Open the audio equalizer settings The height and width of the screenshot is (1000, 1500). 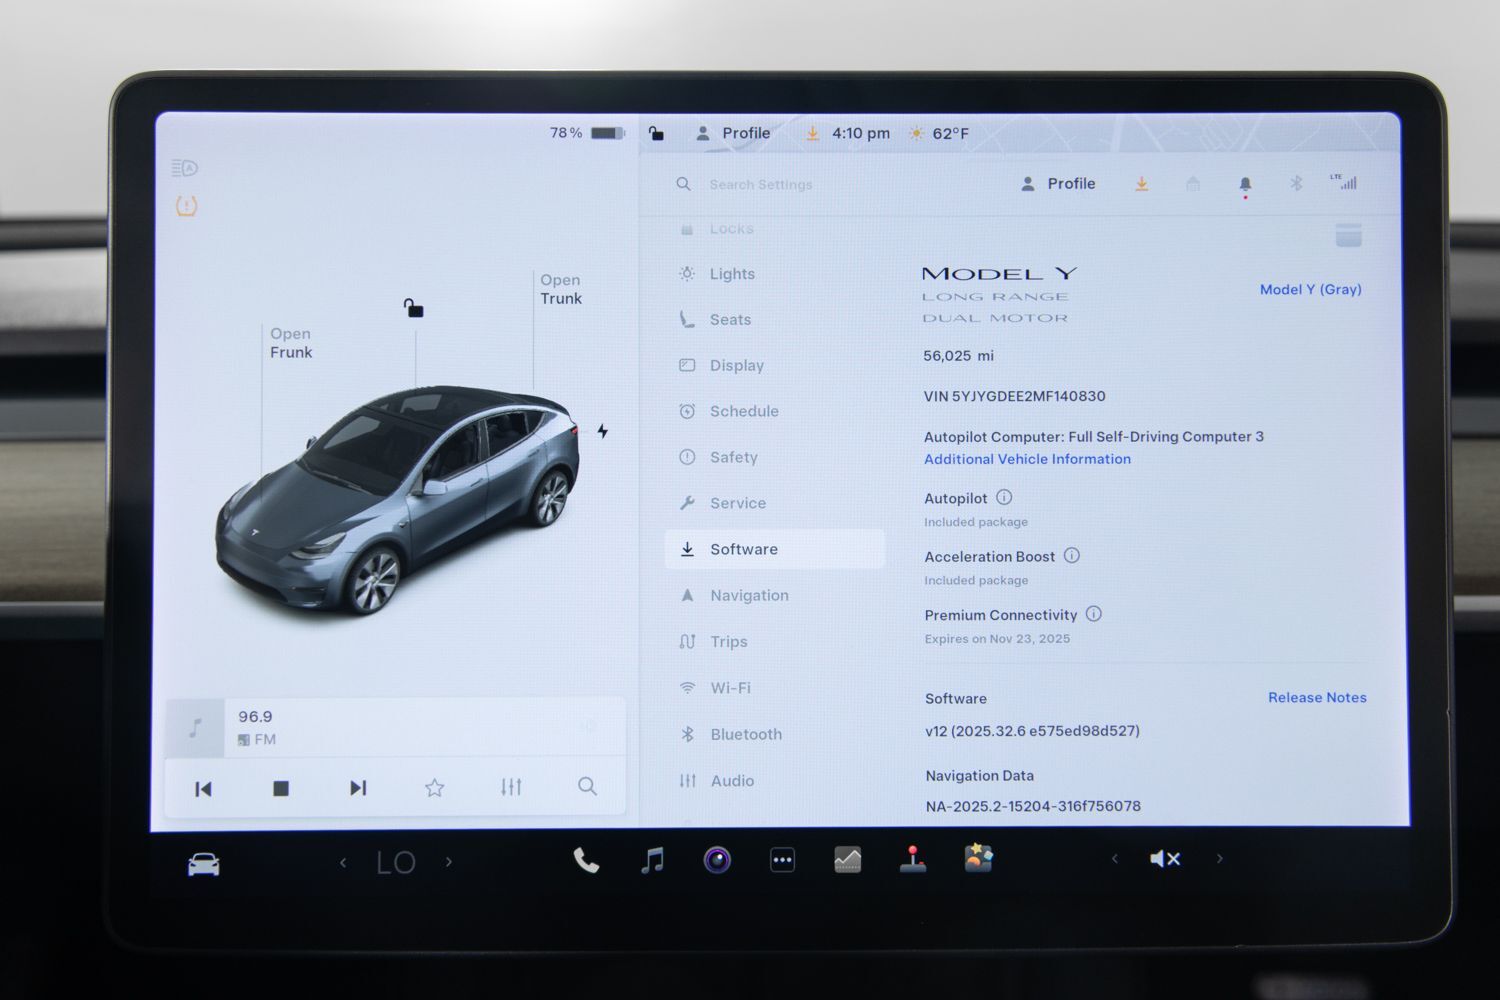point(511,788)
